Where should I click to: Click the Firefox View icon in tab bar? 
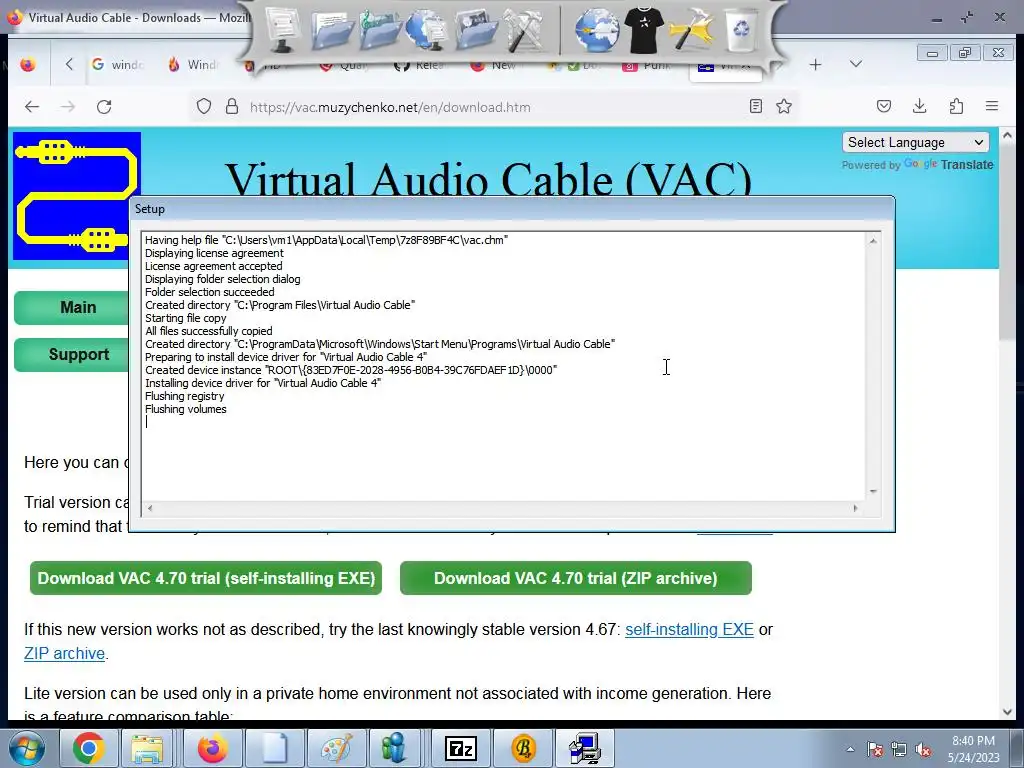(27, 65)
